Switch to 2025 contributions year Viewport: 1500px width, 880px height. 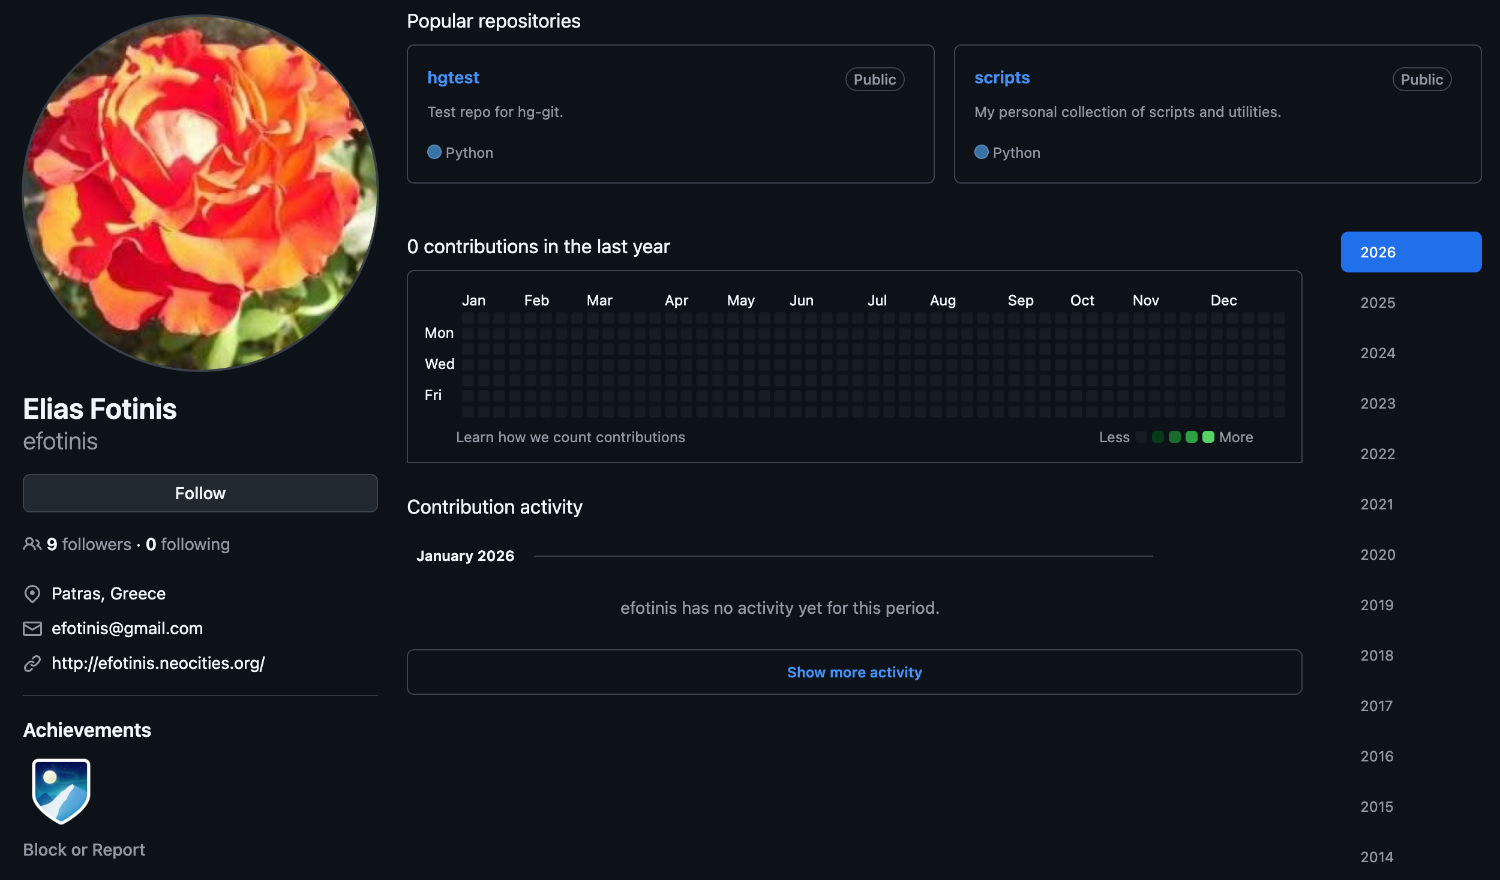[1377, 303]
